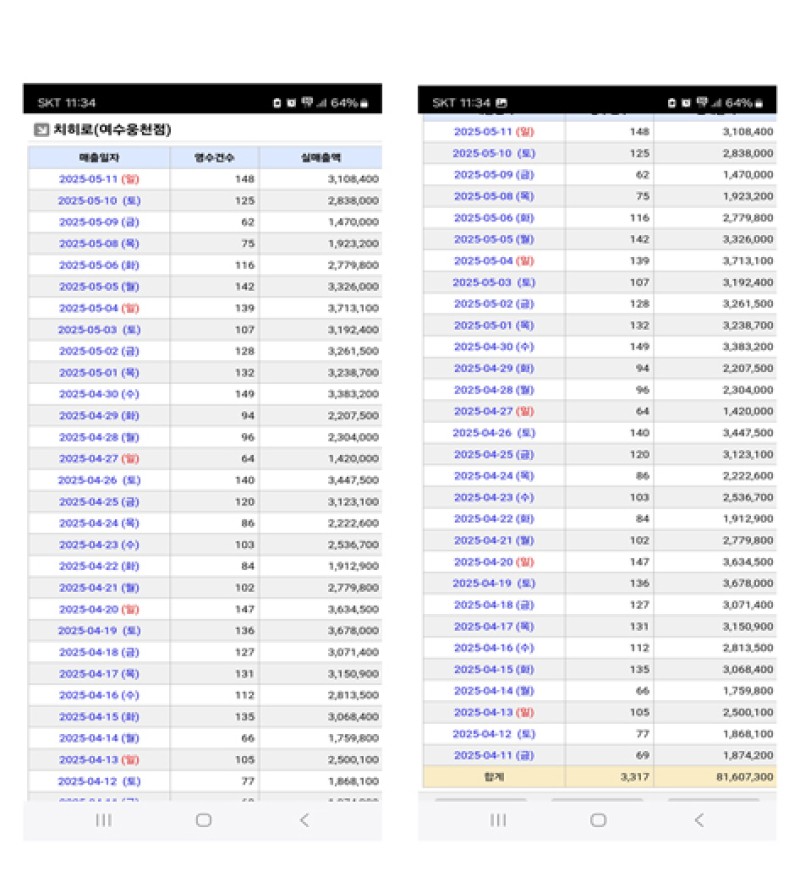
Task: Tap the back arrow on left phone screen
Action: click(x=305, y=820)
